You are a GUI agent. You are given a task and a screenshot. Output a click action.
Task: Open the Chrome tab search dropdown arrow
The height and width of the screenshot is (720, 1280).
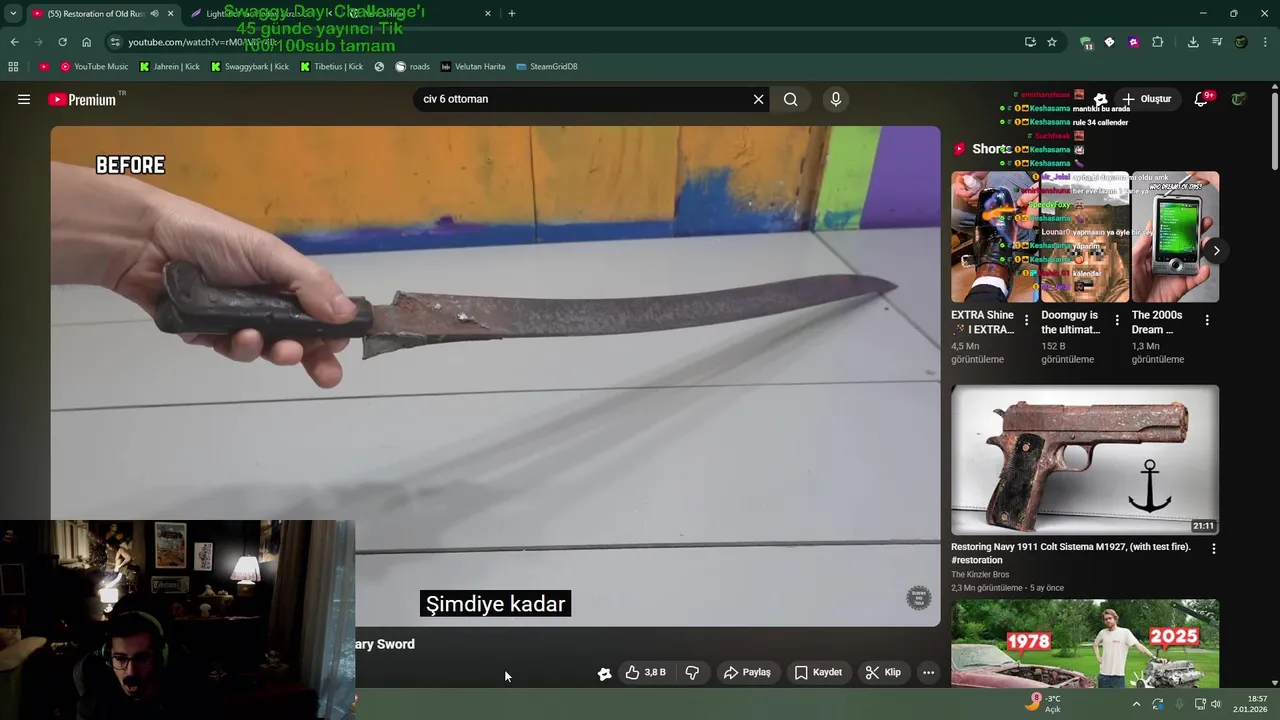click(13, 13)
